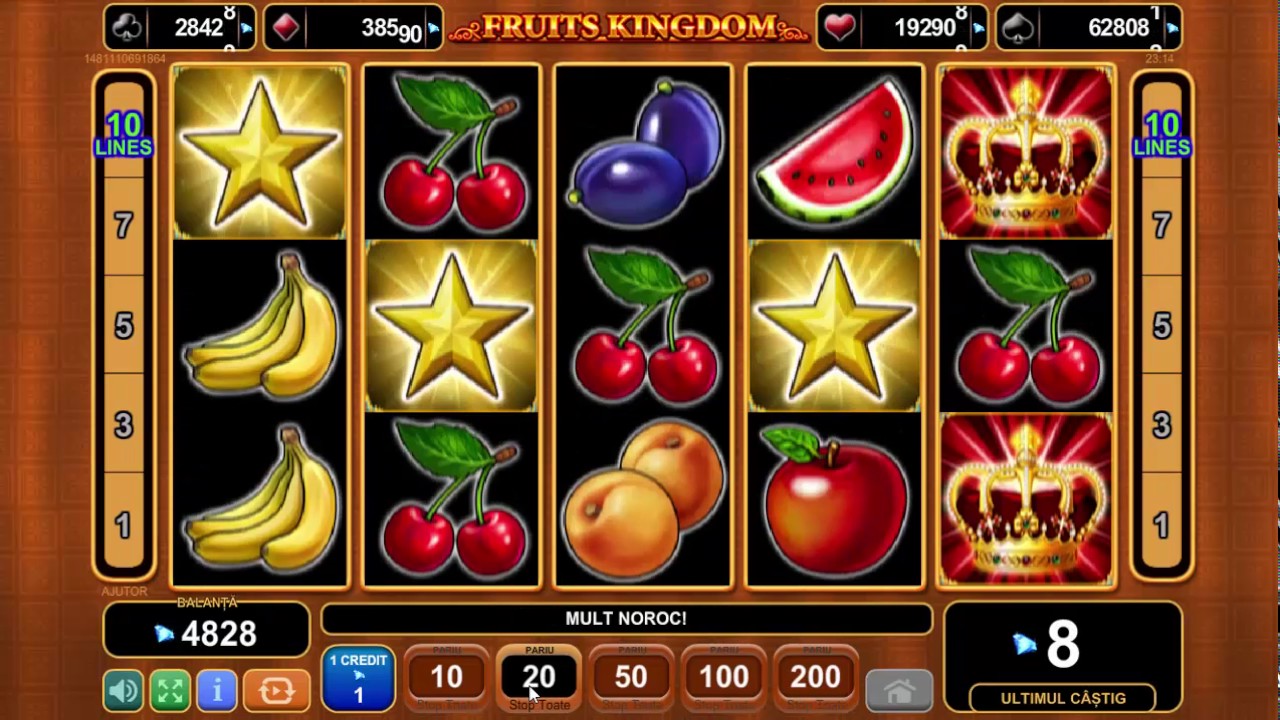Toggle fullscreen with the green arrows icon
Image resolution: width=1280 pixels, height=720 pixels.
pyautogui.click(x=170, y=690)
